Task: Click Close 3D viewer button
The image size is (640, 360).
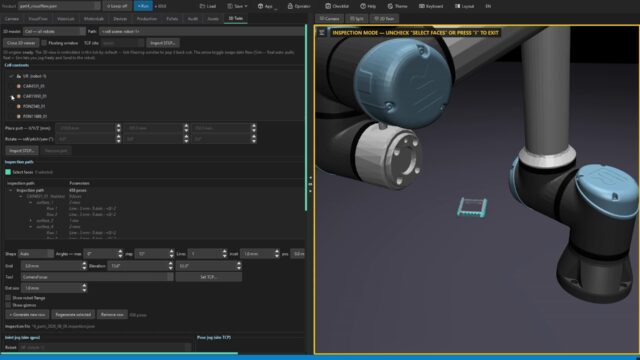Action: click(21, 43)
